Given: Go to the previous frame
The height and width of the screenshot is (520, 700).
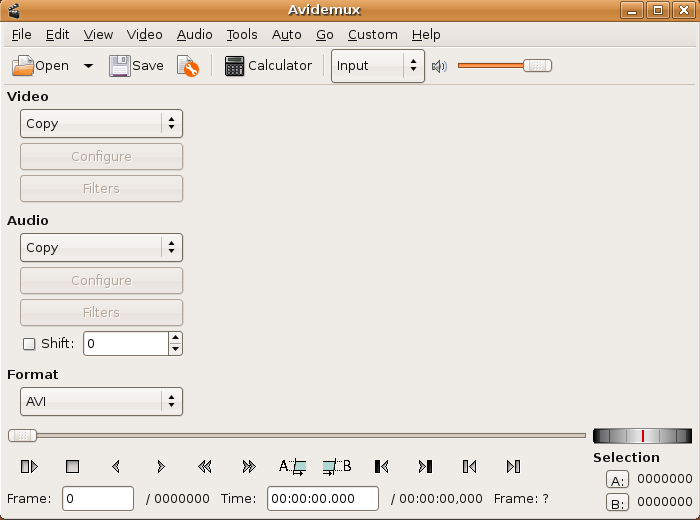Looking at the screenshot, I should coord(116,466).
